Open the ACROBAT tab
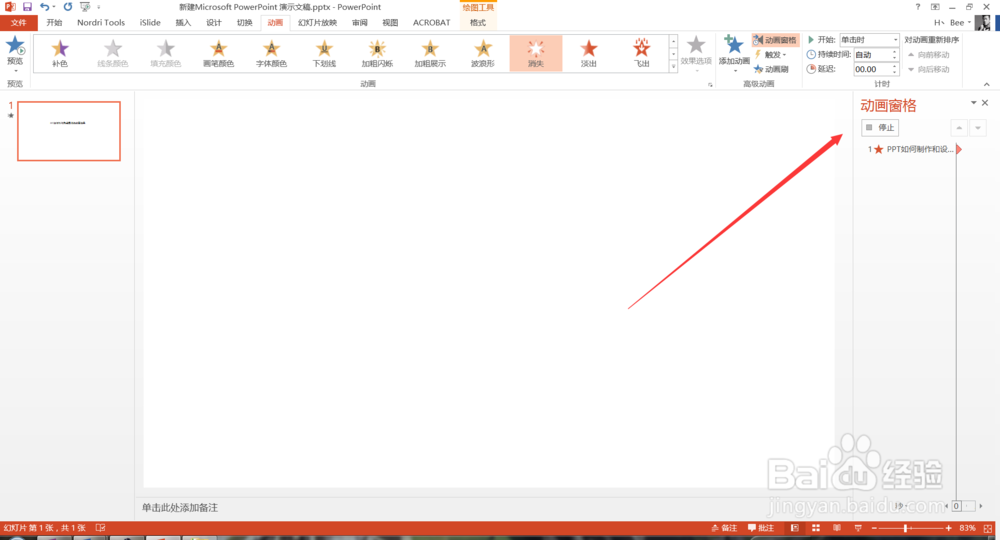The height and width of the screenshot is (540, 1000). pos(431,22)
